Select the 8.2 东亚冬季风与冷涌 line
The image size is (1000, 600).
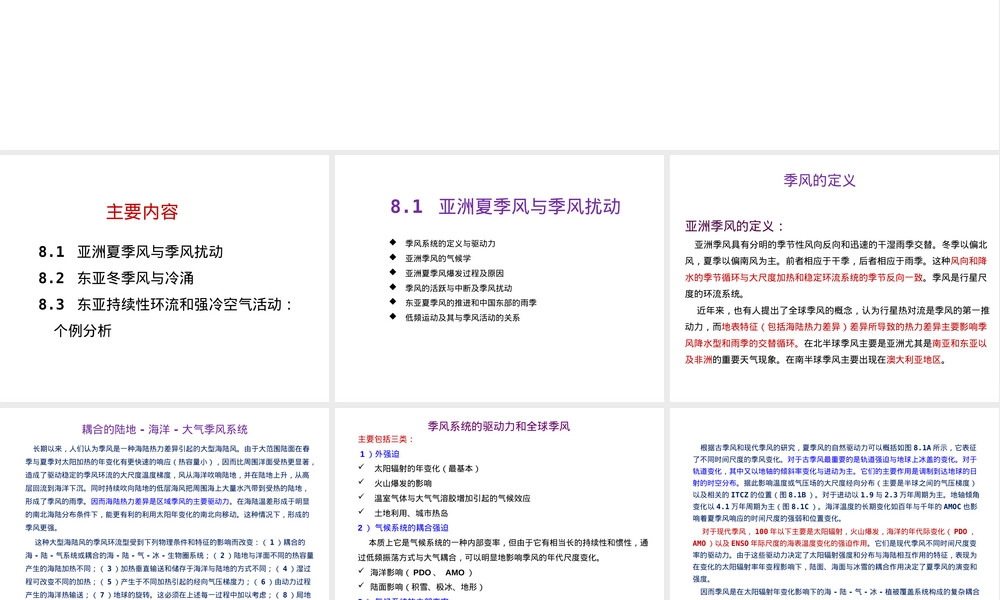[116, 278]
